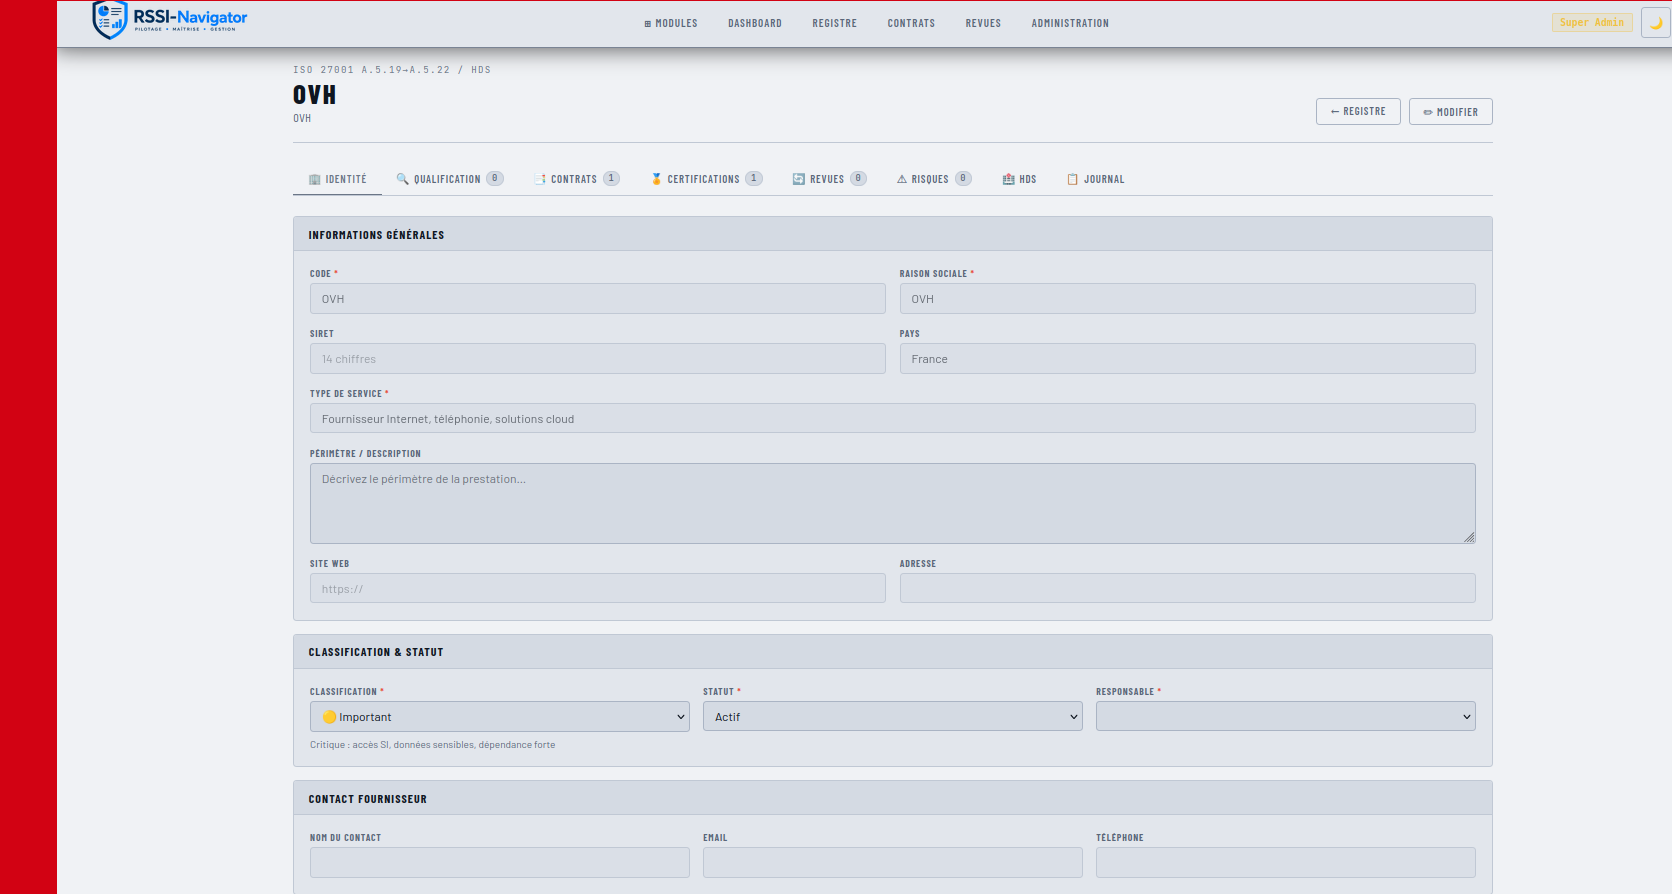Click the Super Admin badge
The image size is (1672, 894).
click(x=1592, y=22)
